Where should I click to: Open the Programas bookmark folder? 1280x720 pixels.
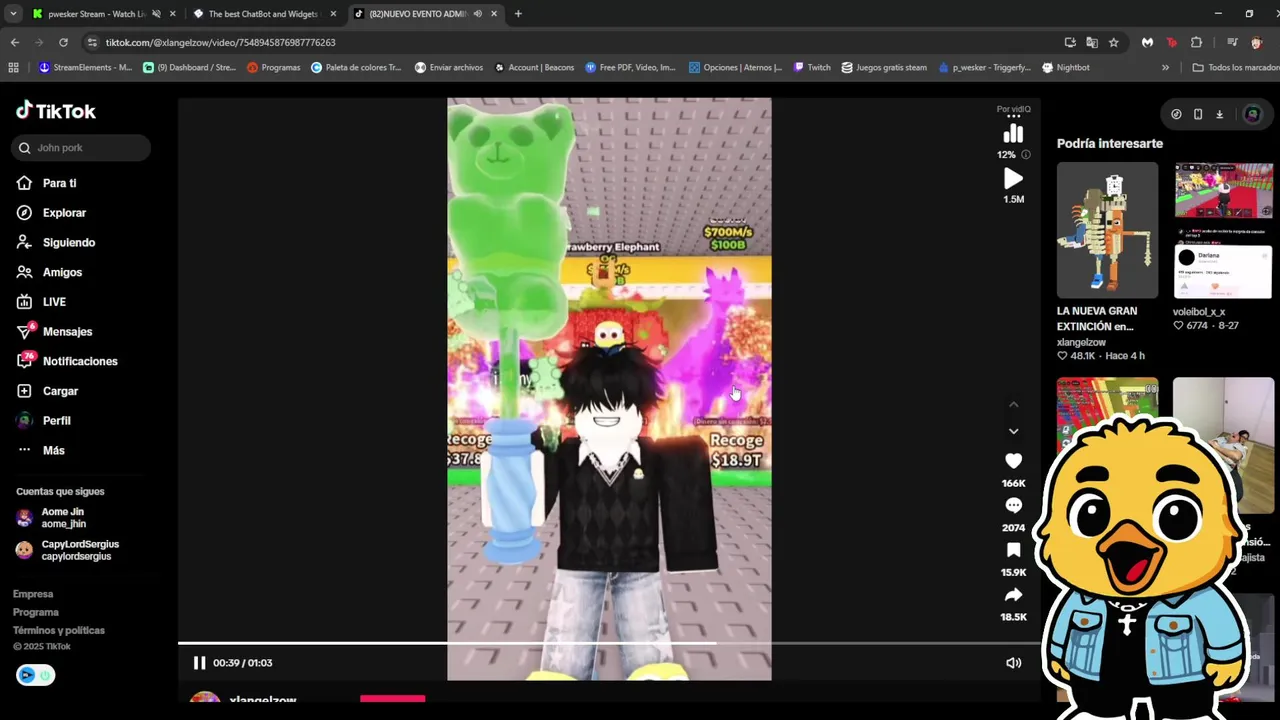tap(273, 68)
